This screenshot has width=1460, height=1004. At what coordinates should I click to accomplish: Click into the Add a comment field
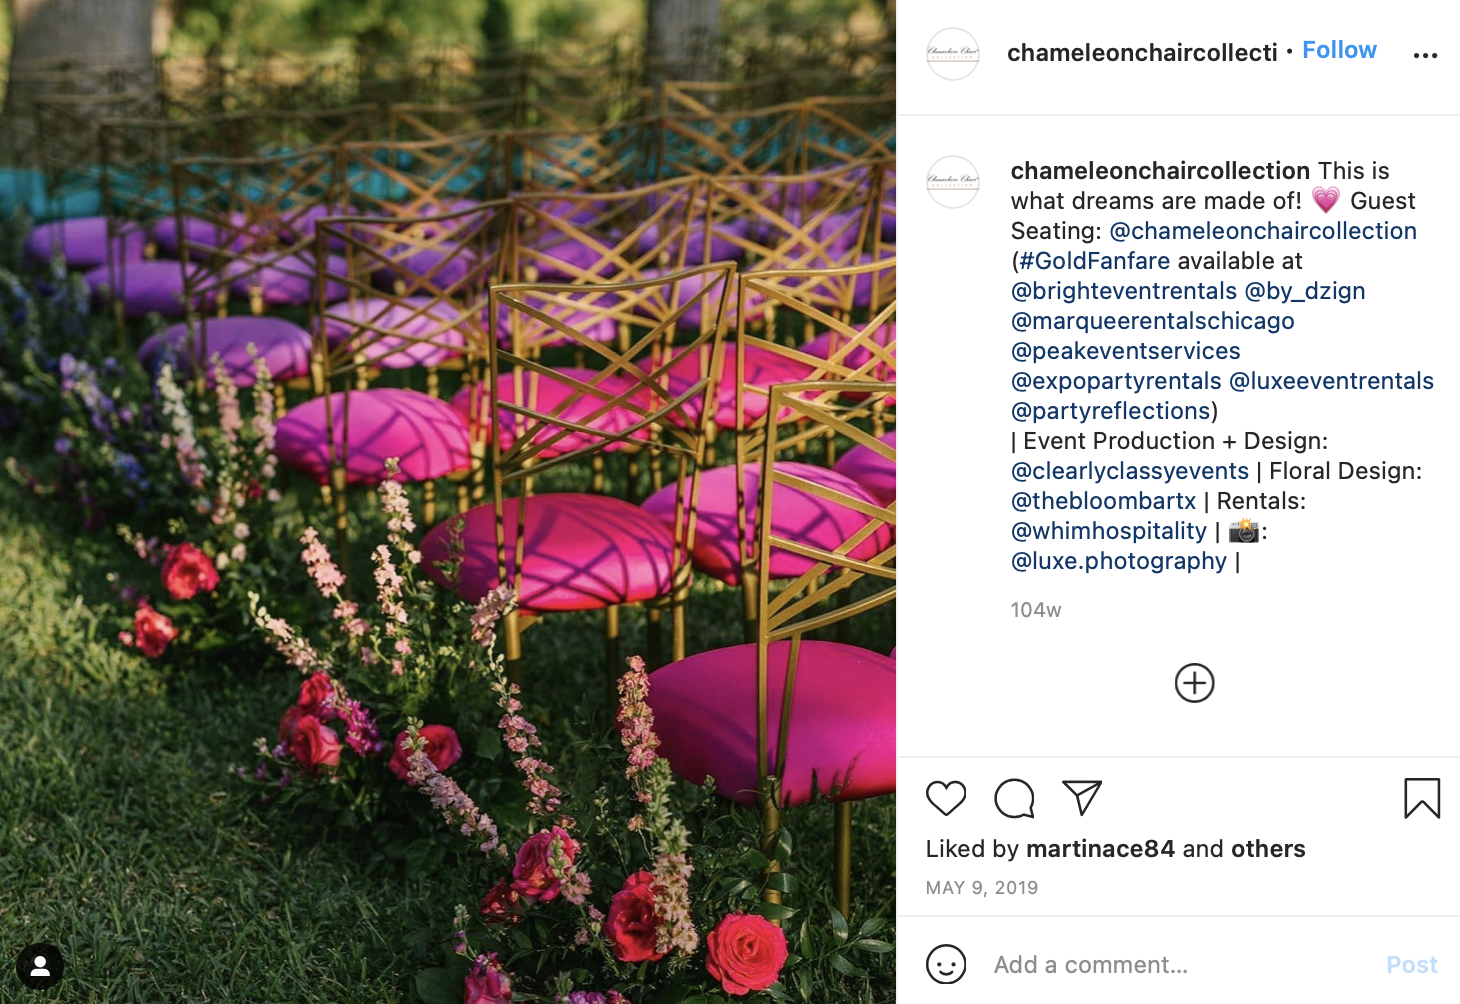pos(1180,965)
